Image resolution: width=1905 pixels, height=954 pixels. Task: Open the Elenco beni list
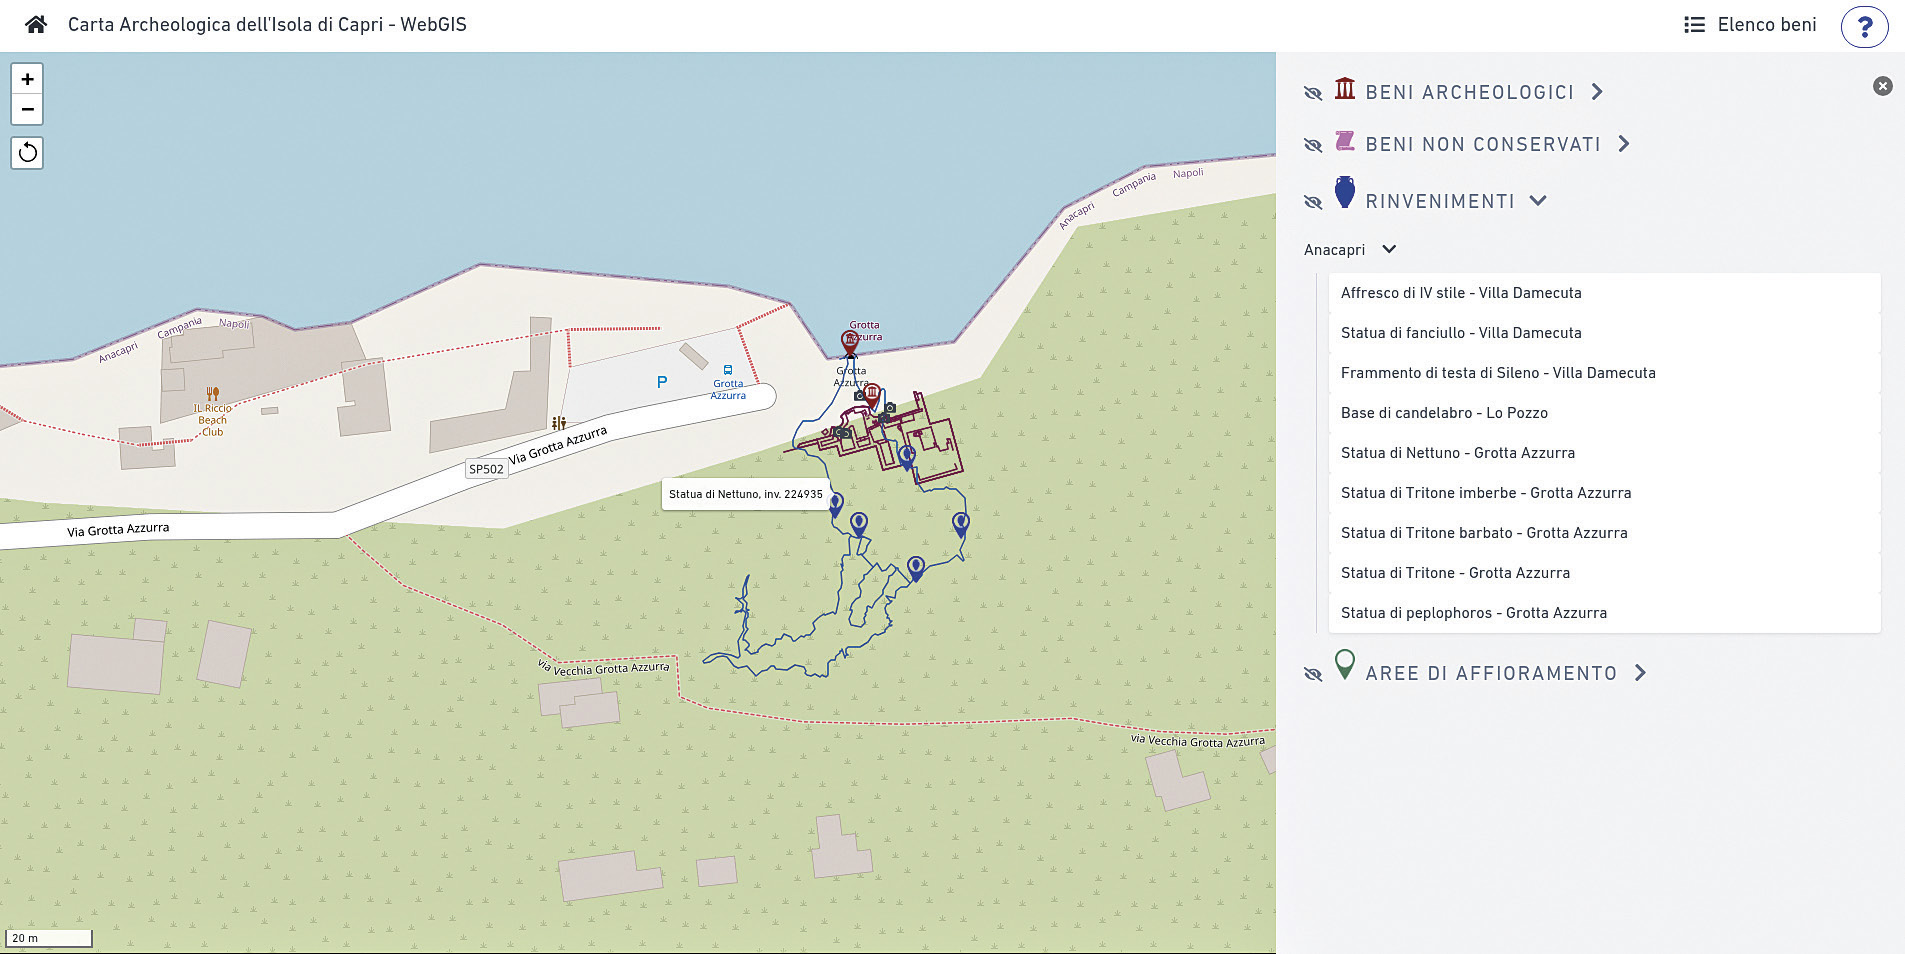[x=1750, y=25]
